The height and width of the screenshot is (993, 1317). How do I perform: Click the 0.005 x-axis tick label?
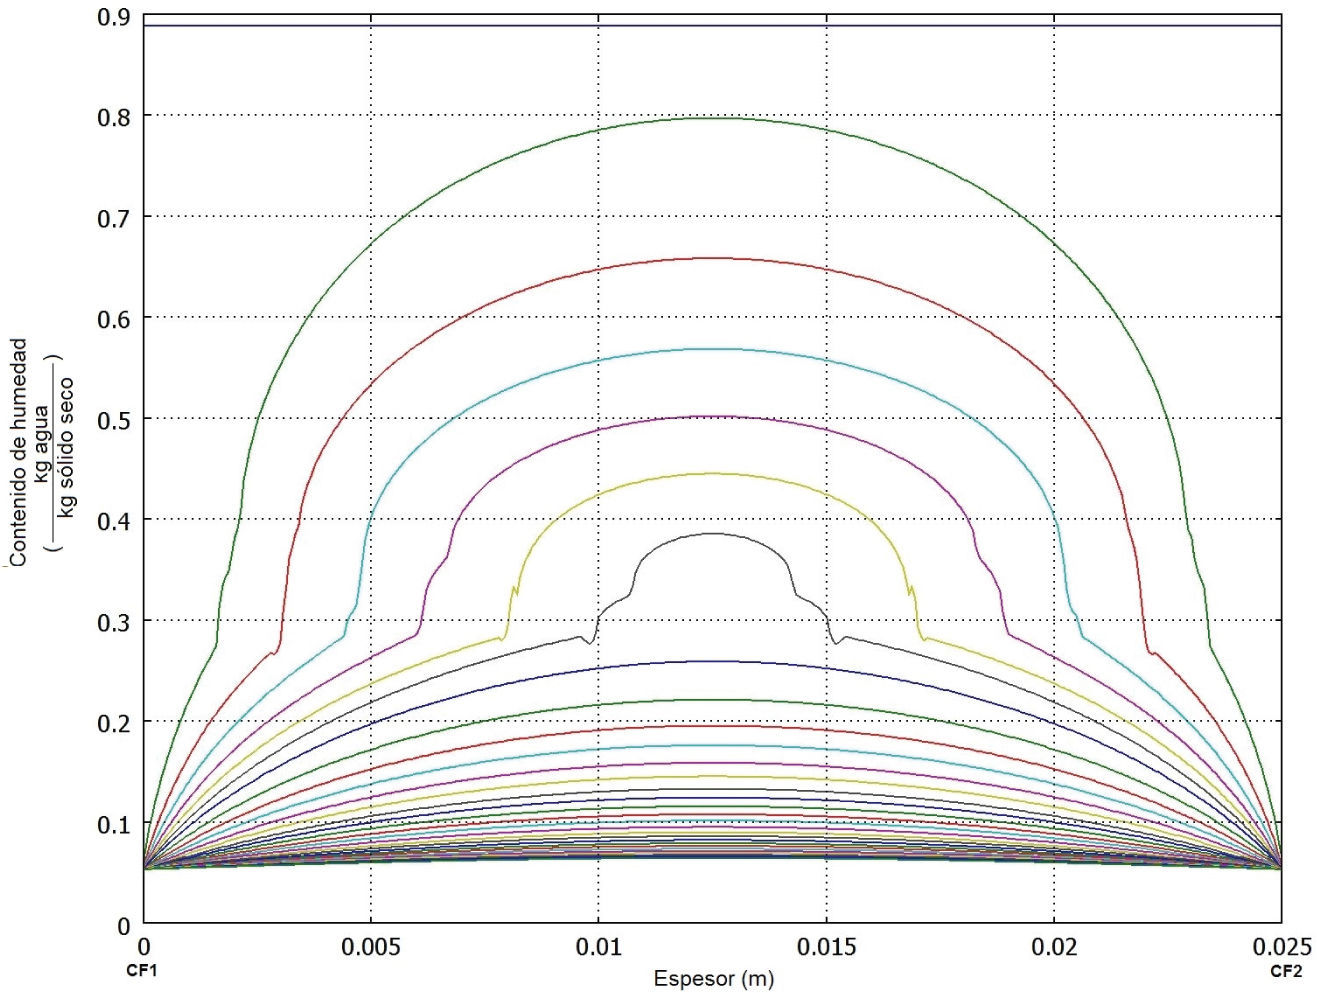click(x=371, y=947)
